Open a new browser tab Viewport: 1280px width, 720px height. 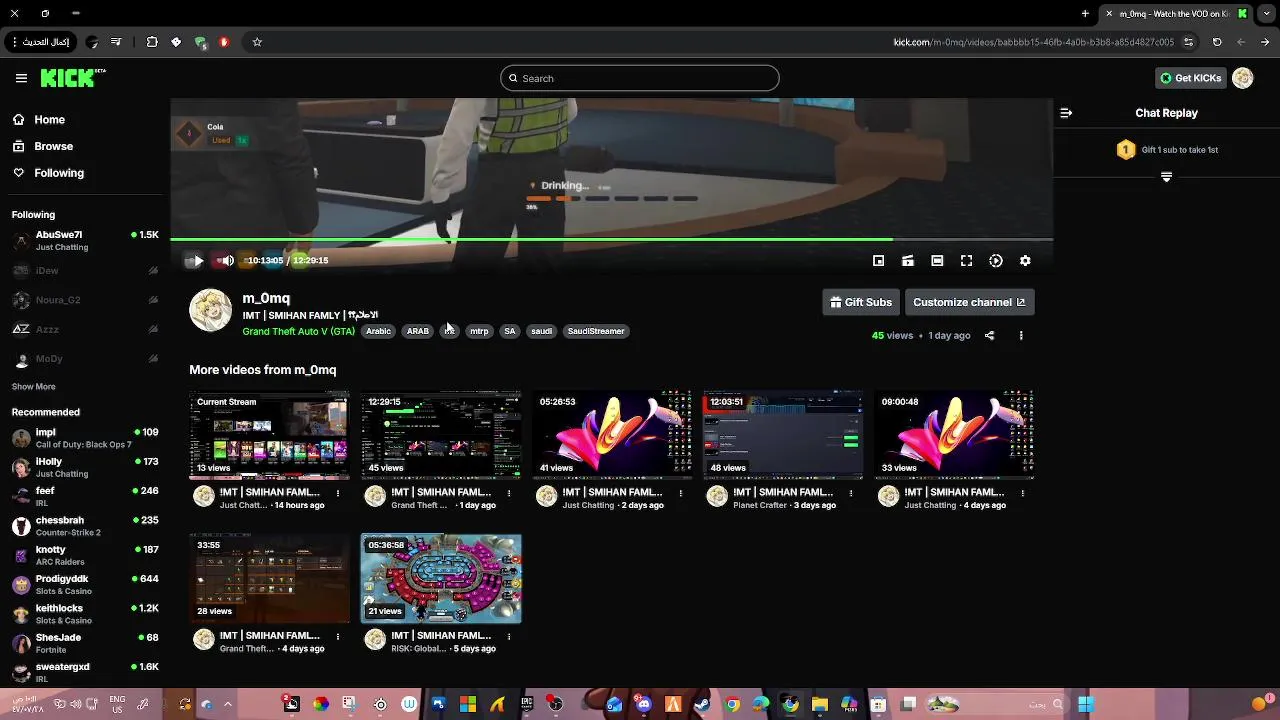tap(1085, 13)
